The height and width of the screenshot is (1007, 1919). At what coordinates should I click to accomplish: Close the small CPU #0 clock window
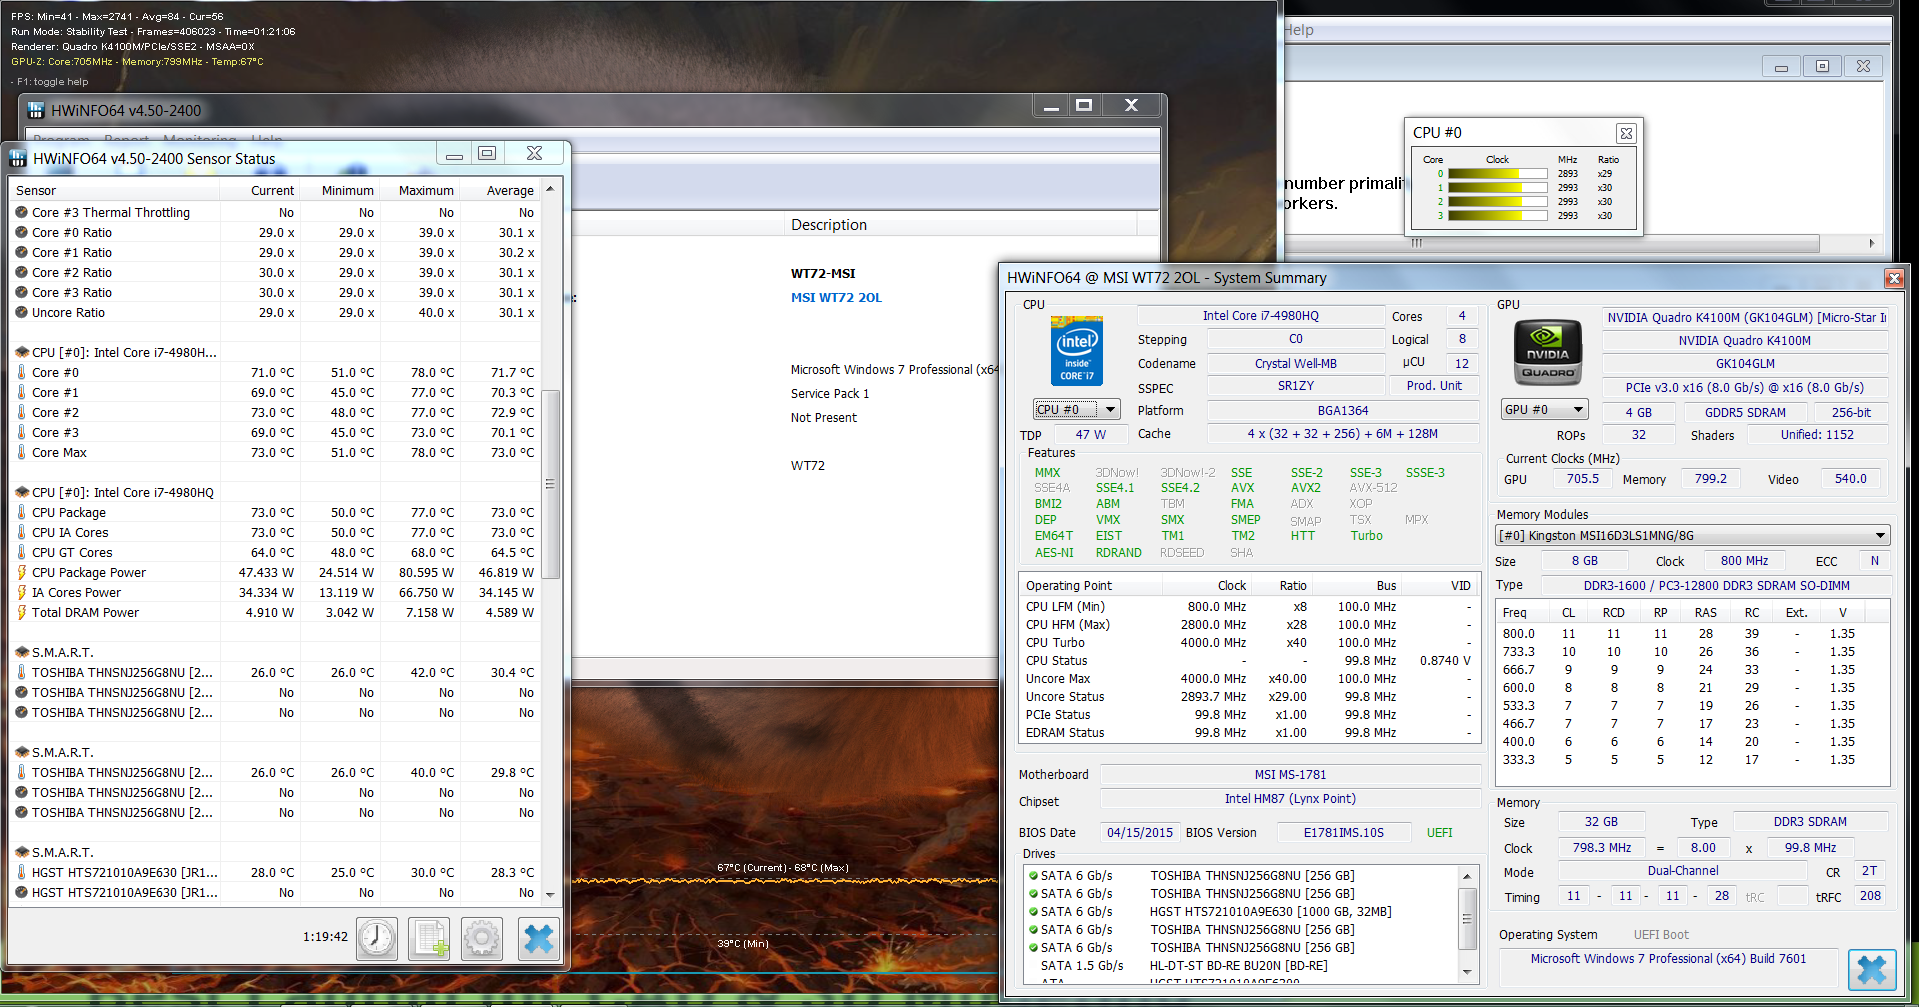(1626, 133)
